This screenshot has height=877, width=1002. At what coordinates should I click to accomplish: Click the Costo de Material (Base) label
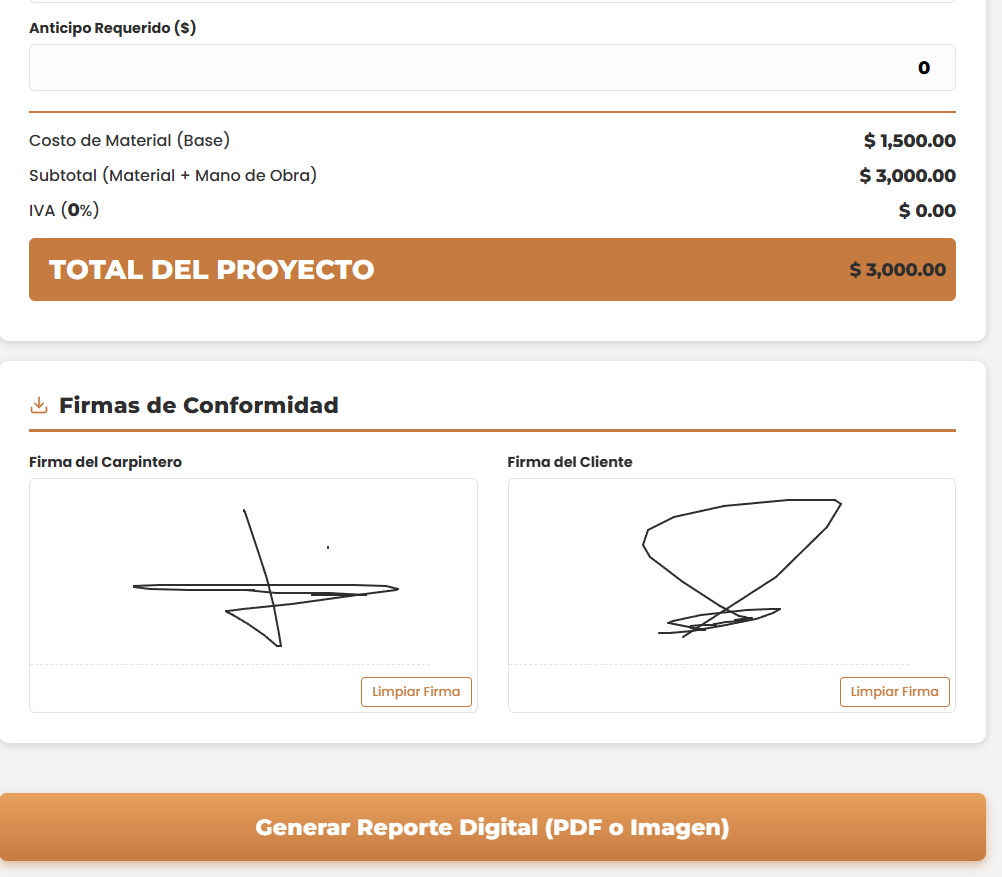click(x=129, y=141)
